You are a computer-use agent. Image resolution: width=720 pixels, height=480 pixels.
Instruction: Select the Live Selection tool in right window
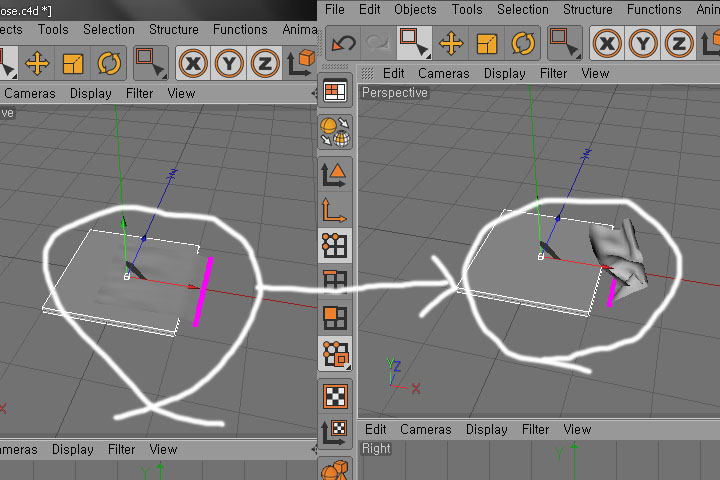415,43
